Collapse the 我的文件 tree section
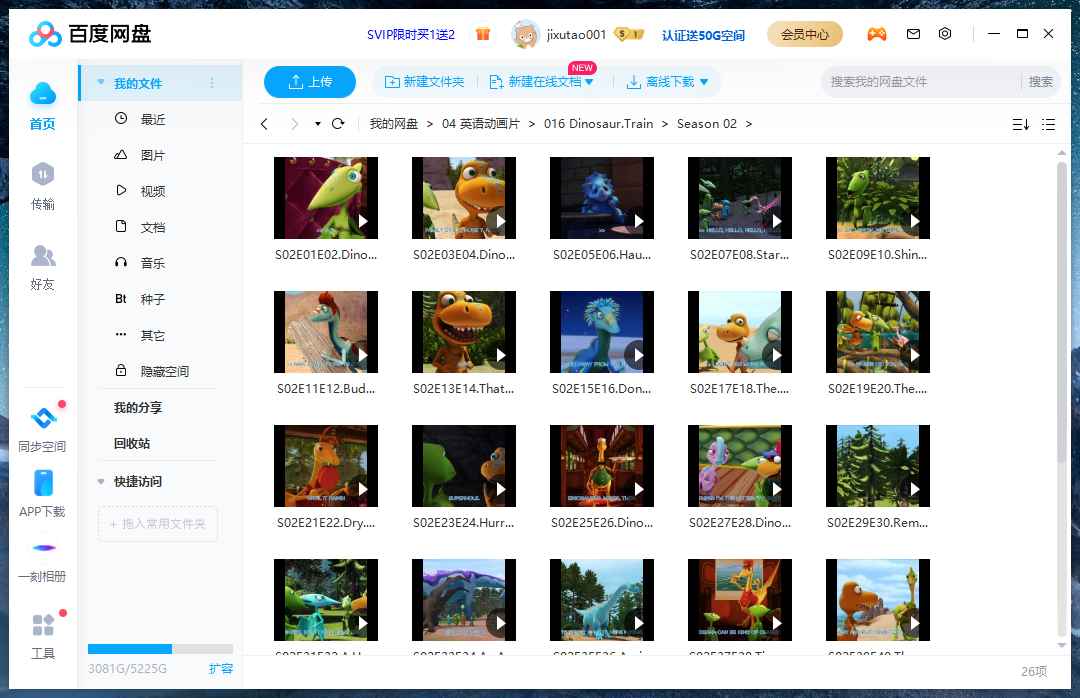 [x=101, y=83]
